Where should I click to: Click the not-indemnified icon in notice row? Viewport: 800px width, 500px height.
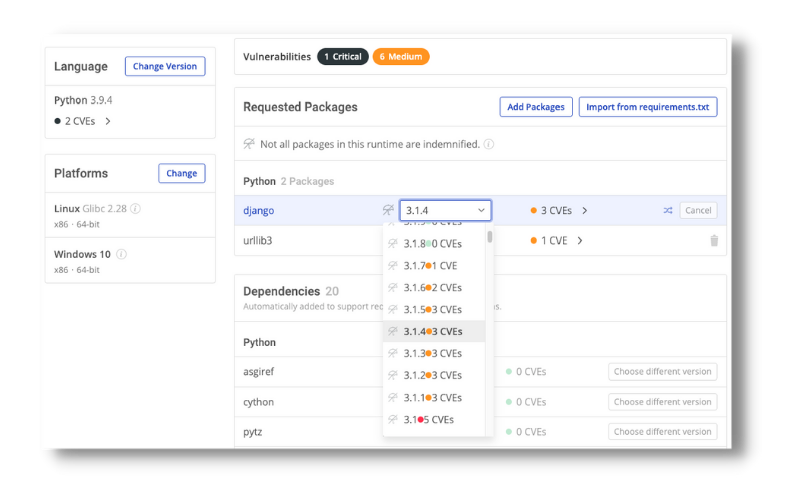(x=249, y=144)
